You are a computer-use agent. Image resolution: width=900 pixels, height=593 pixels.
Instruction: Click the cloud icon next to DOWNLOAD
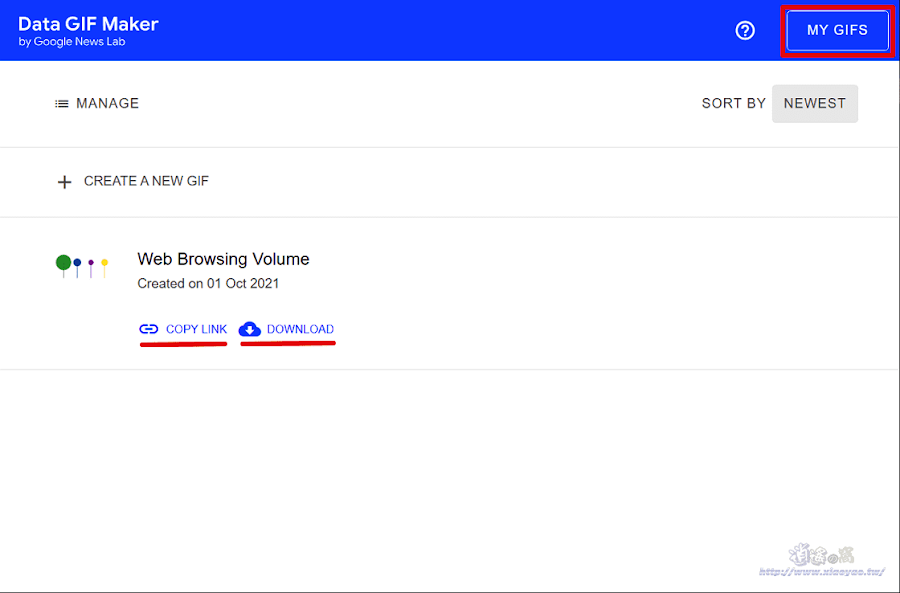[250, 329]
